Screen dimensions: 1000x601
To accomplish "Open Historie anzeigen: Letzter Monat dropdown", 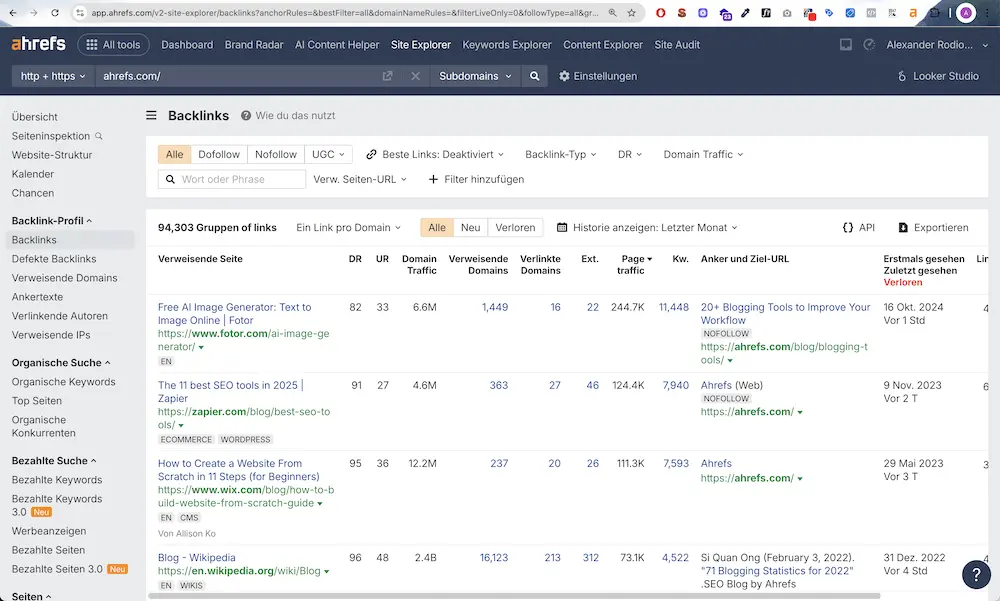I will tap(647, 228).
